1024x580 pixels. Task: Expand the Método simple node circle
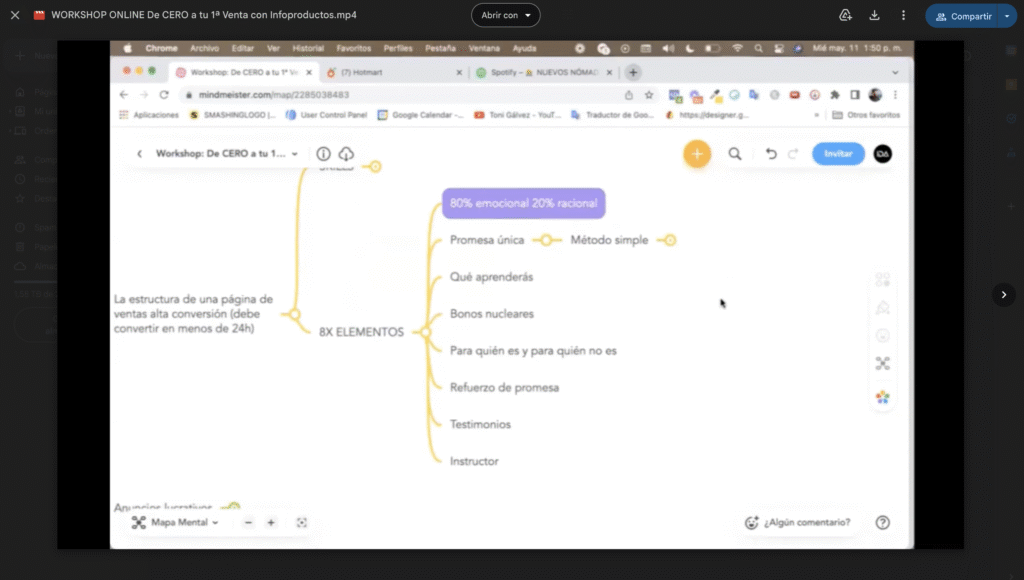pos(670,240)
